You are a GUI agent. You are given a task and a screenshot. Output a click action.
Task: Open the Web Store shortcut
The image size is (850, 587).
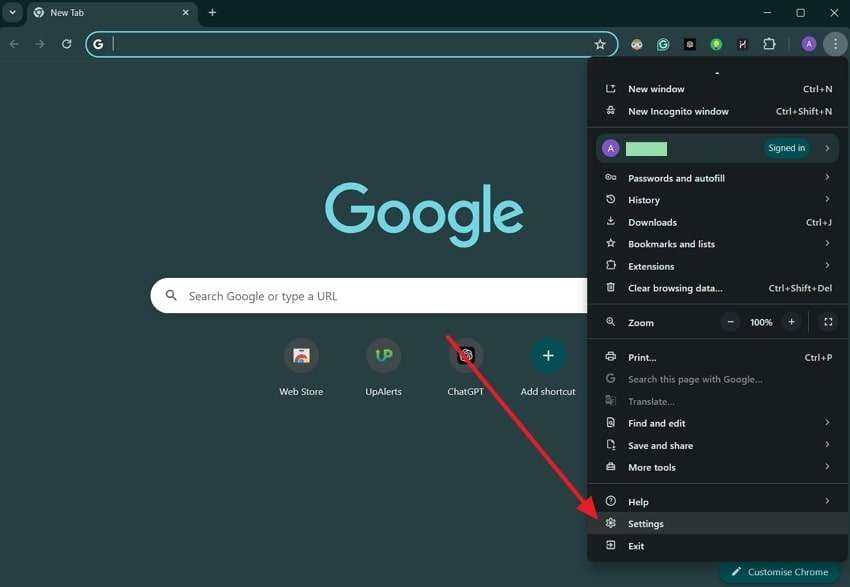click(x=301, y=367)
